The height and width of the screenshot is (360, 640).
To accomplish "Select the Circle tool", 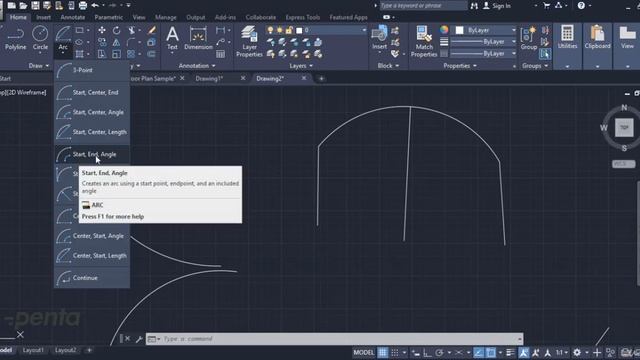I will point(40,38).
